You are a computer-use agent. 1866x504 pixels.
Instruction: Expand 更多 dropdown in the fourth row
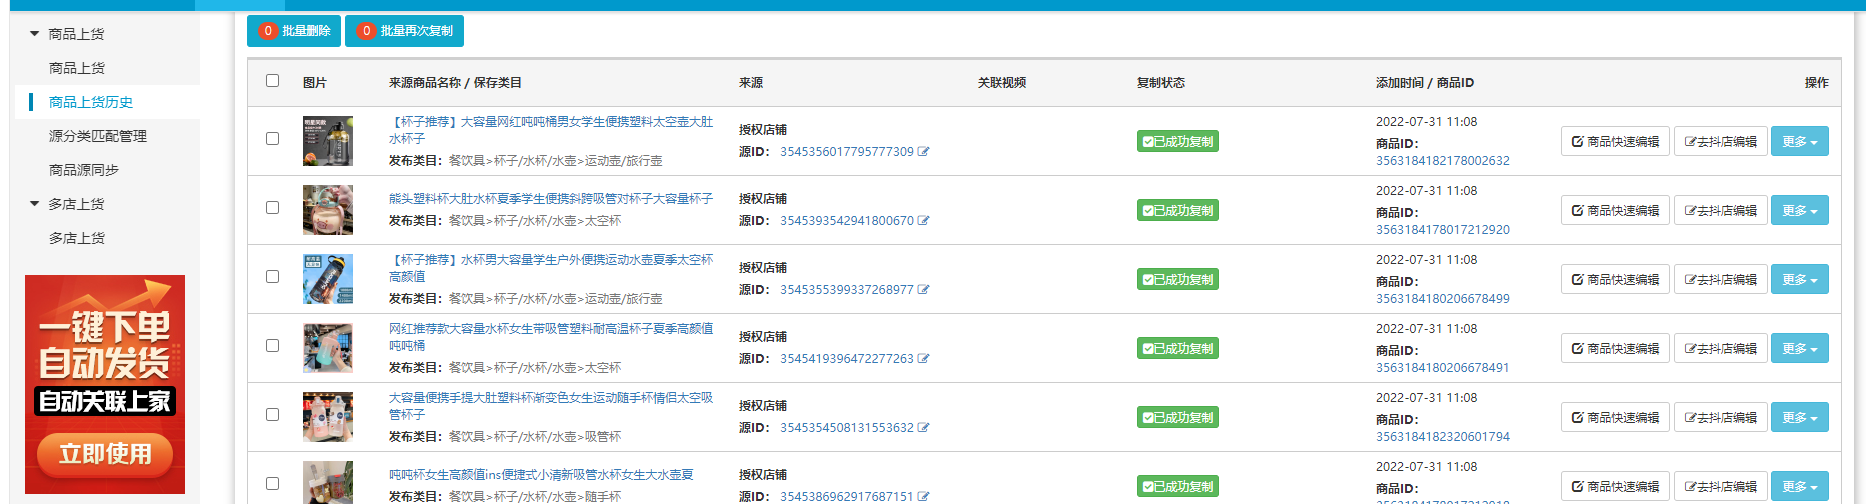click(1799, 349)
